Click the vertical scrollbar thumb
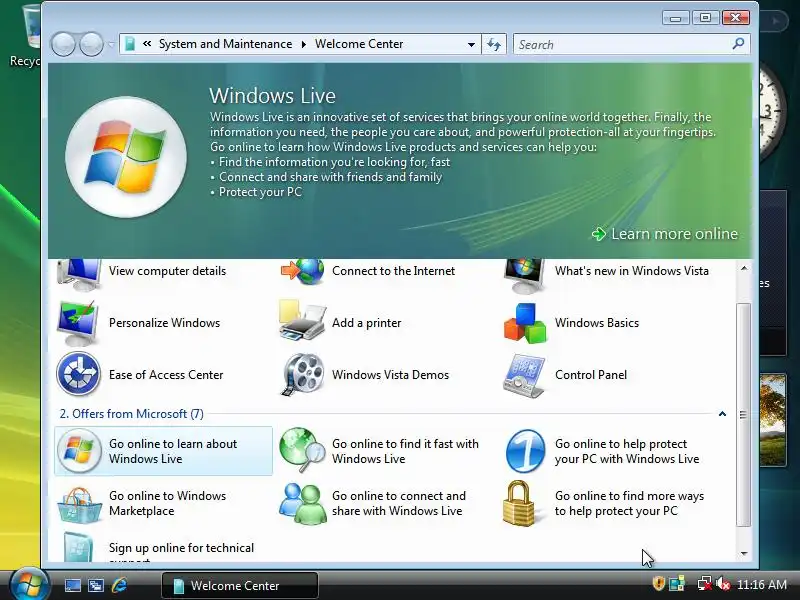Viewport: 800px width, 600px height. click(x=744, y=414)
